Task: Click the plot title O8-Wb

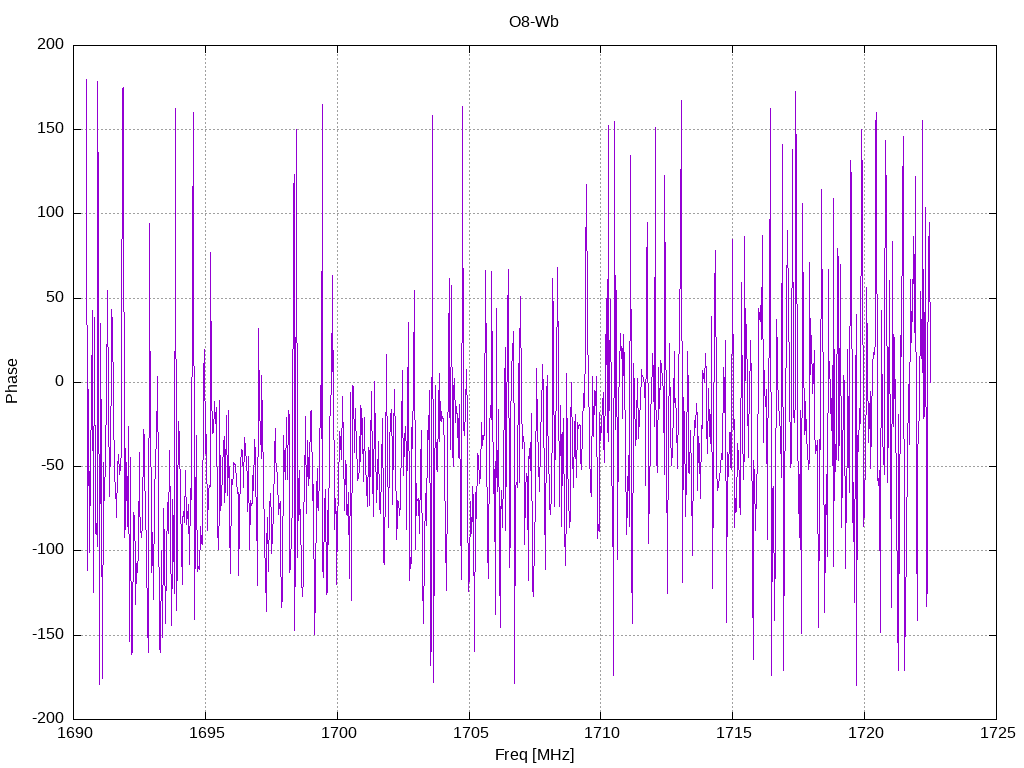Action: pos(534,22)
